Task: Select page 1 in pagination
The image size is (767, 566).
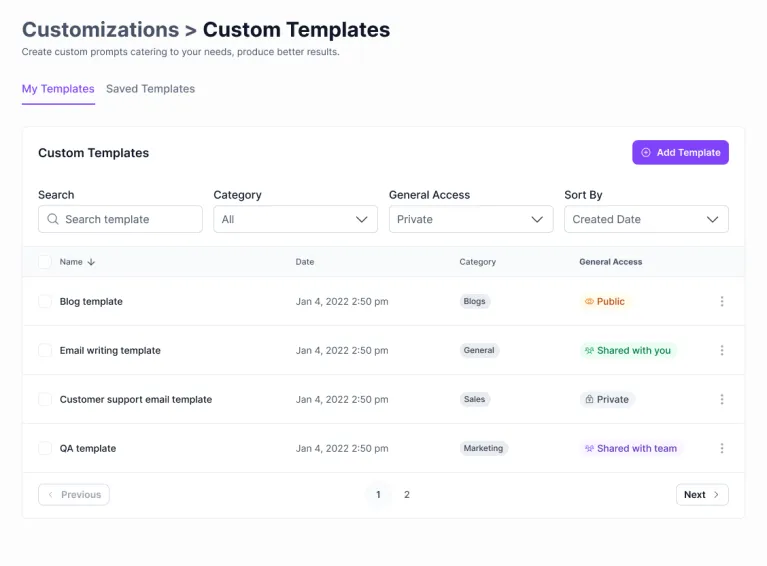Action: (378, 495)
